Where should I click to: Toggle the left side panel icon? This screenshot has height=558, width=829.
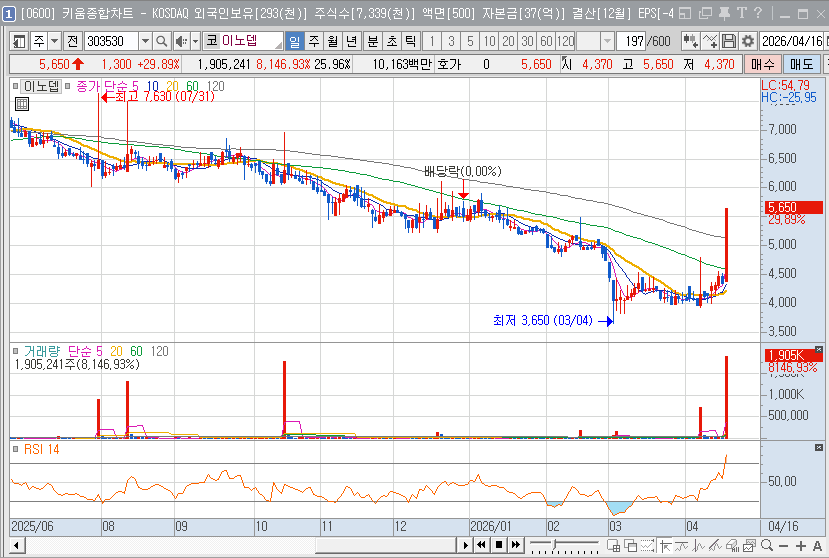coord(20,41)
